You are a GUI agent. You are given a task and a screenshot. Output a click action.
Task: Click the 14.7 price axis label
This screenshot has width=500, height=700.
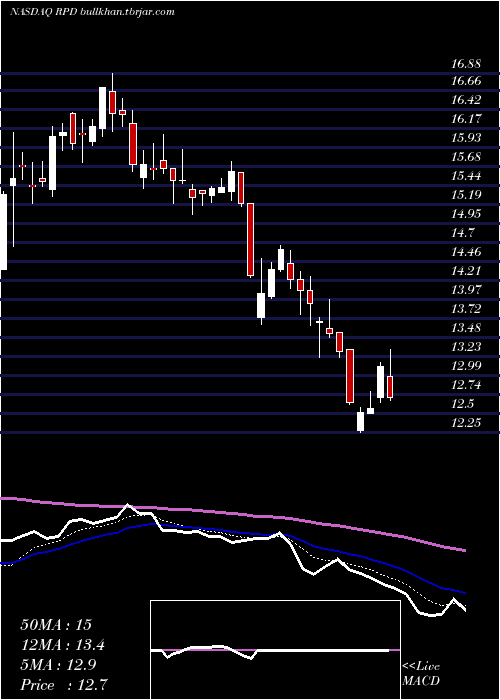point(462,233)
